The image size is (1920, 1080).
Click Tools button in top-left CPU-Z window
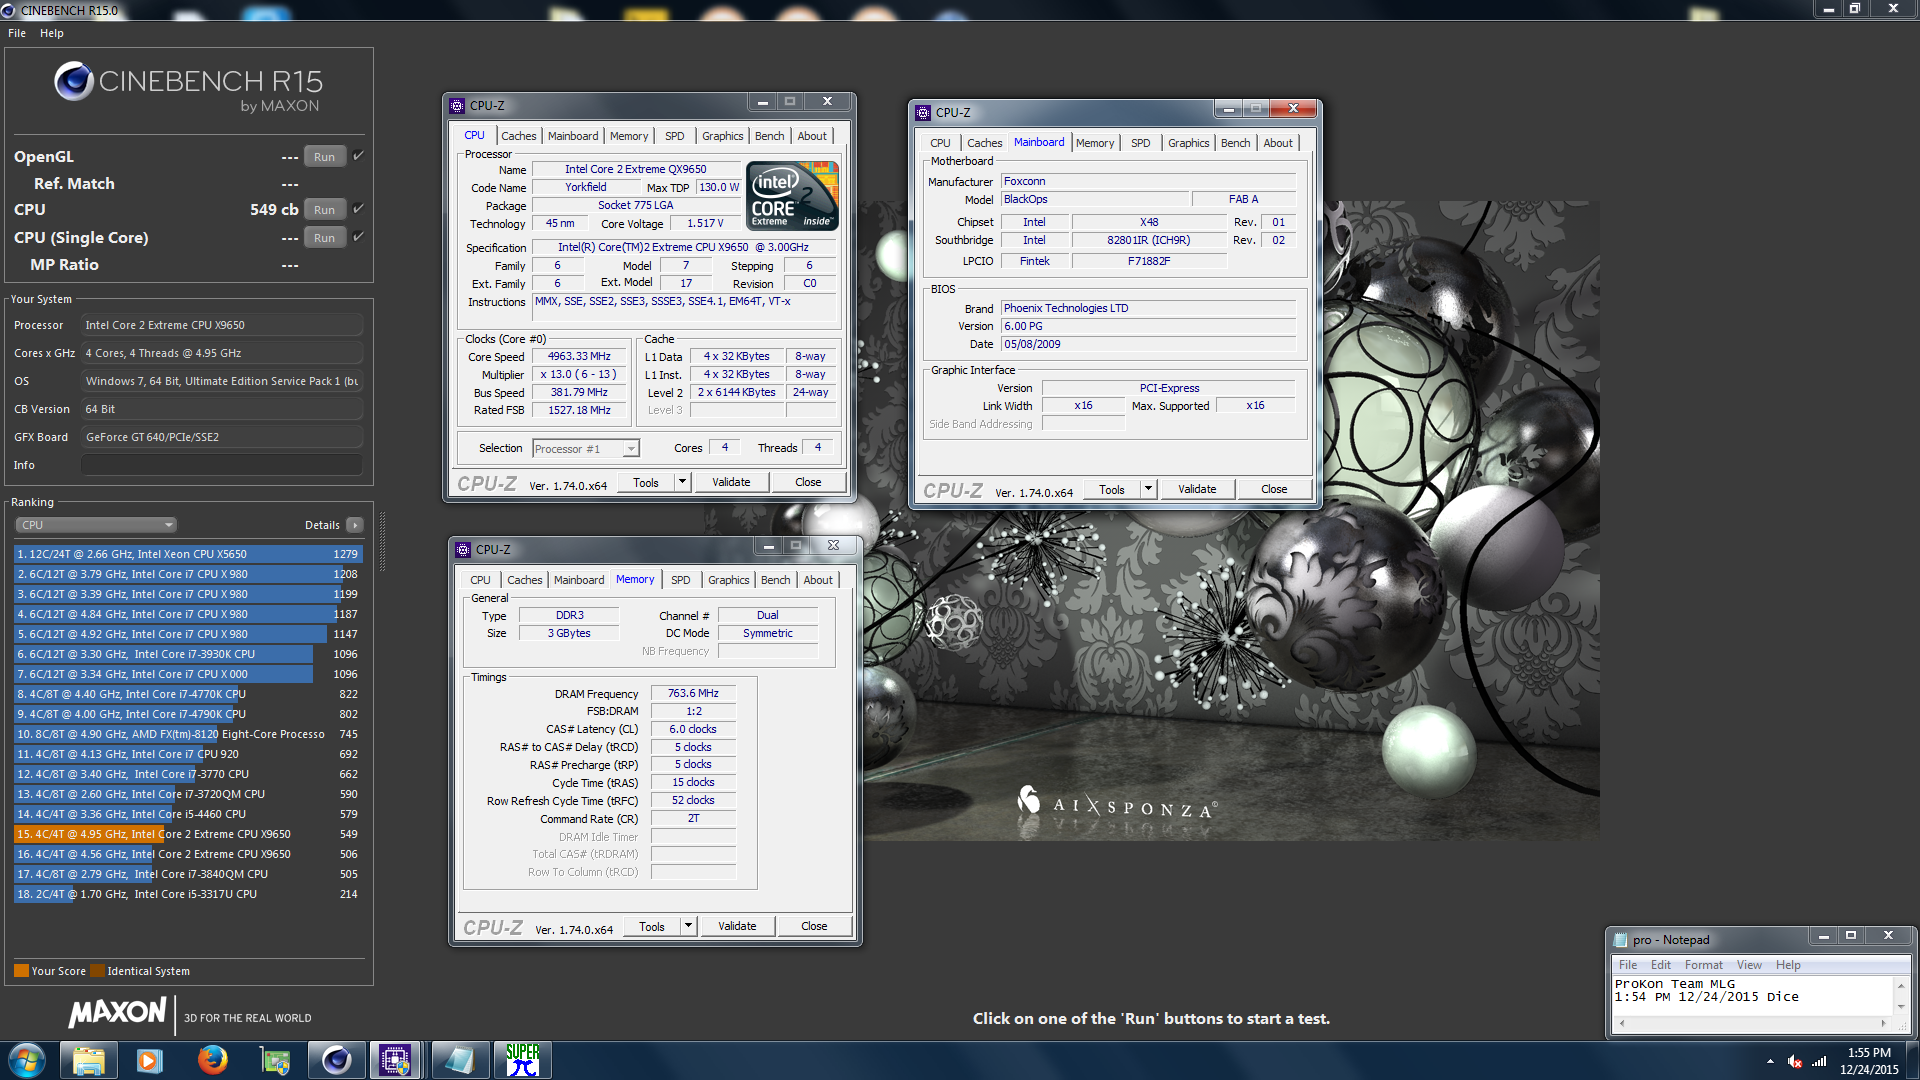pos(646,482)
